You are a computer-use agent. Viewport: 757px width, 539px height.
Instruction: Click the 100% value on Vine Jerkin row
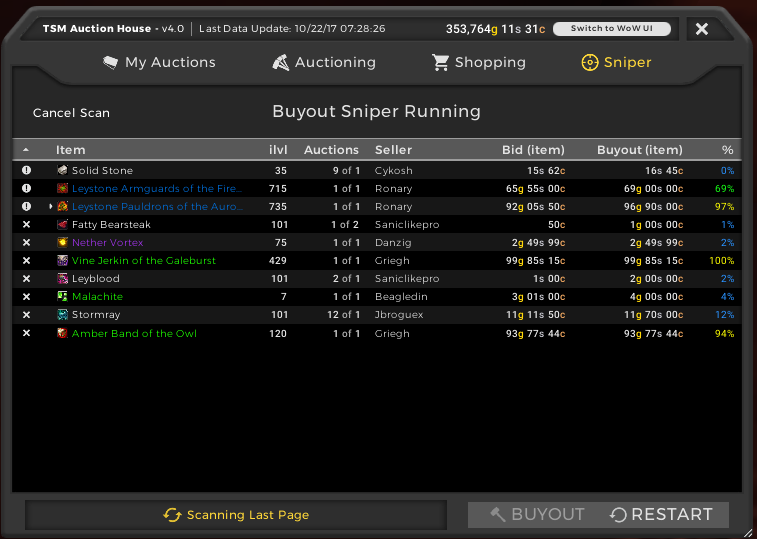point(721,260)
